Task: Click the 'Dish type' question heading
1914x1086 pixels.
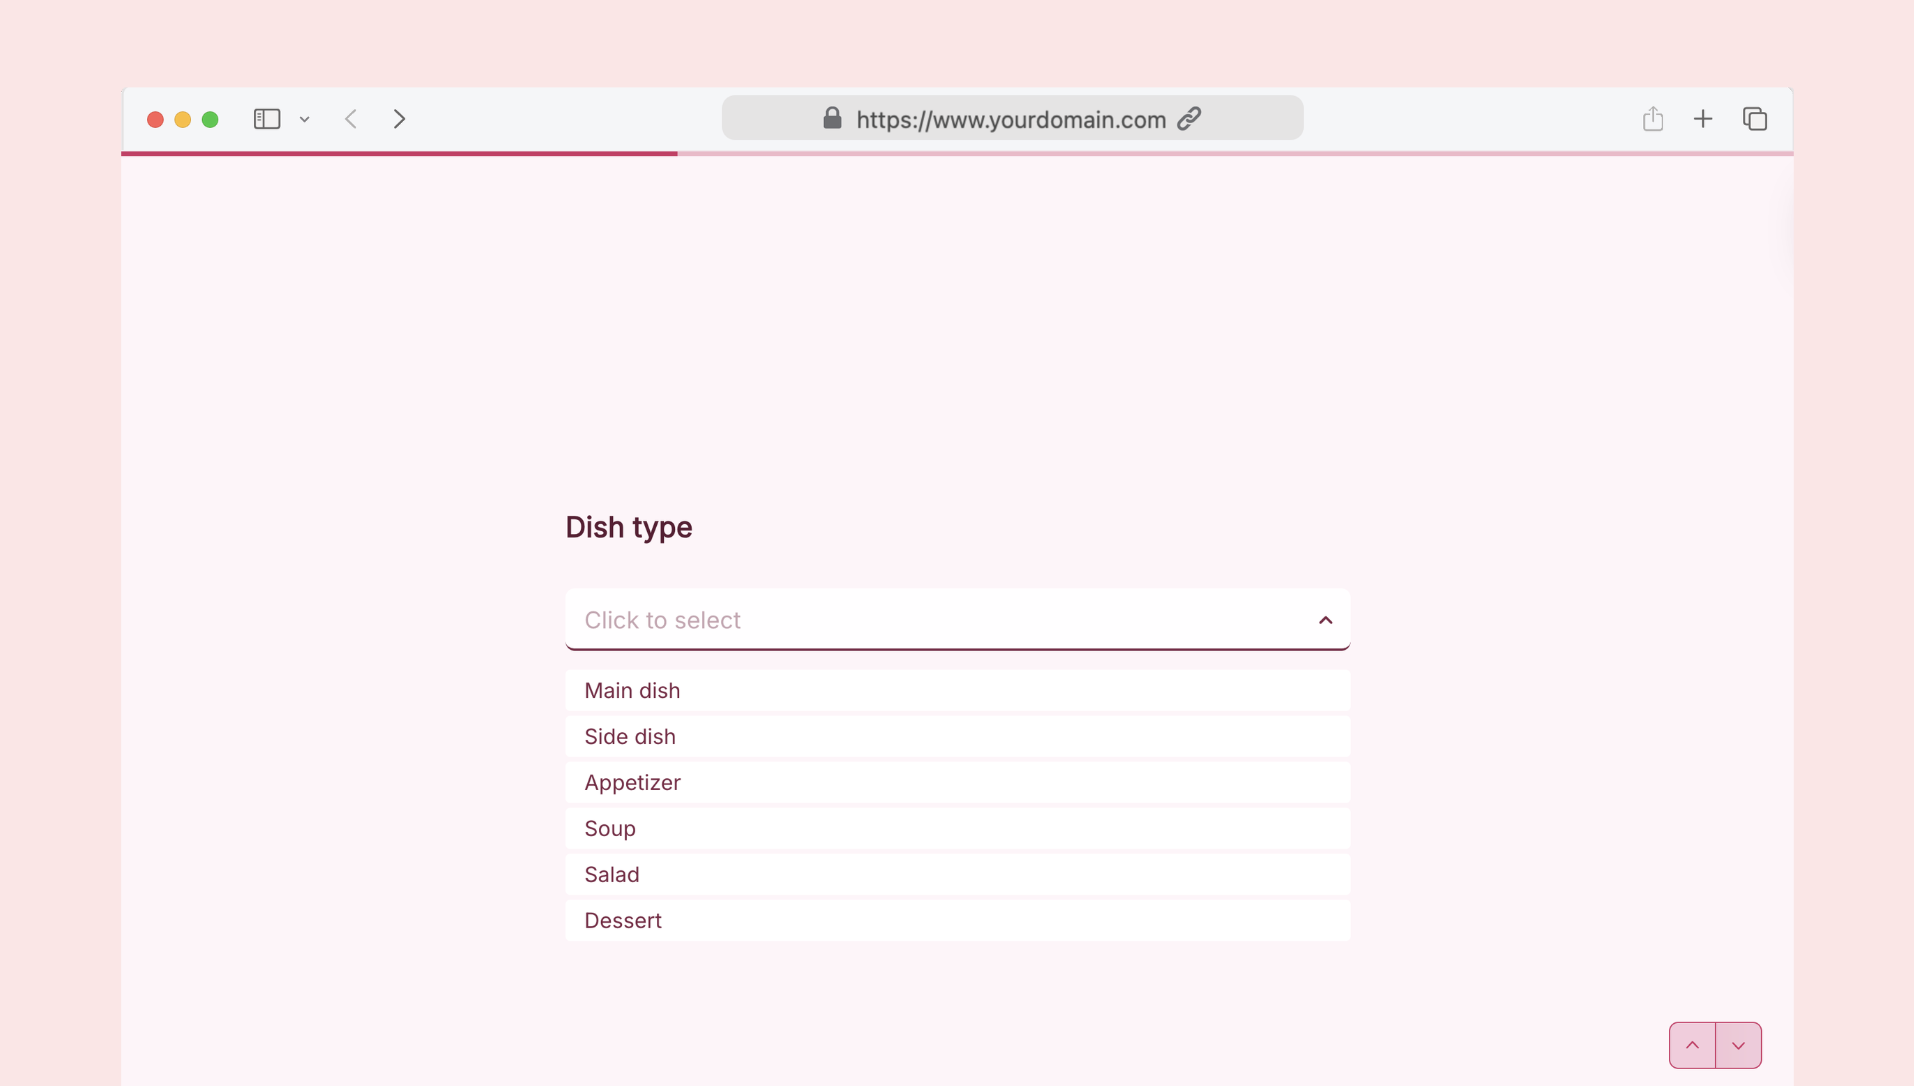Action: click(x=628, y=527)
